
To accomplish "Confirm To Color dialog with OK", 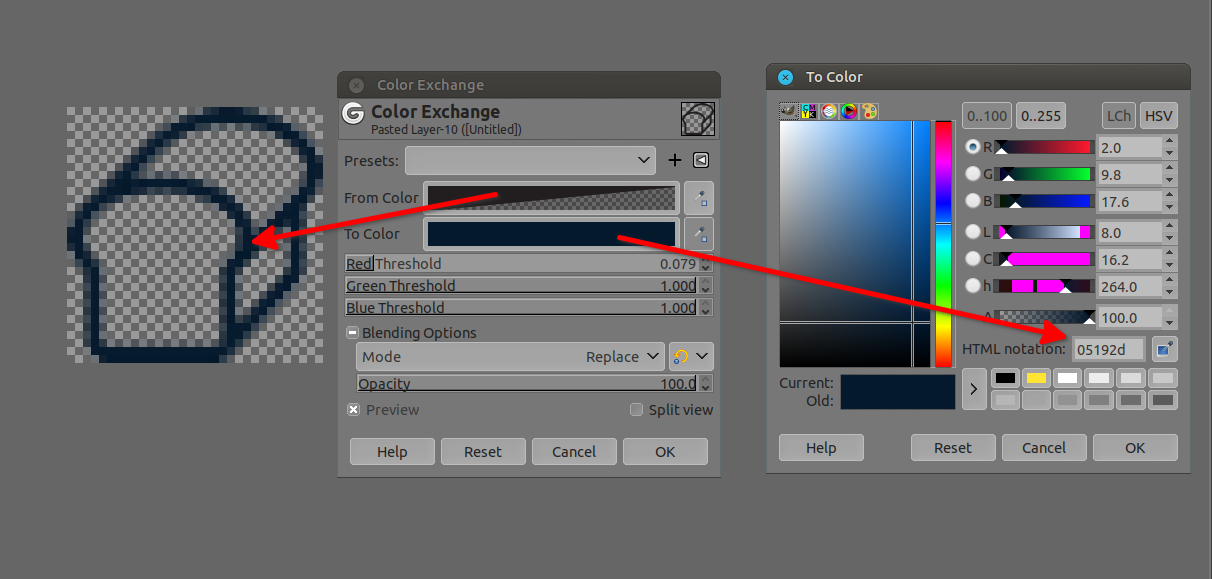I will [1135, 448].
